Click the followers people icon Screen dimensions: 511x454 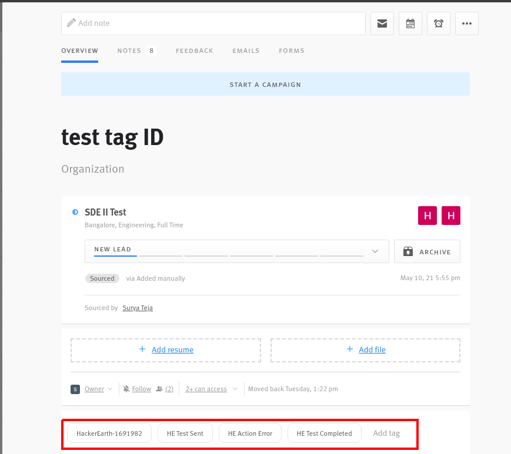[x=159, y=389]
